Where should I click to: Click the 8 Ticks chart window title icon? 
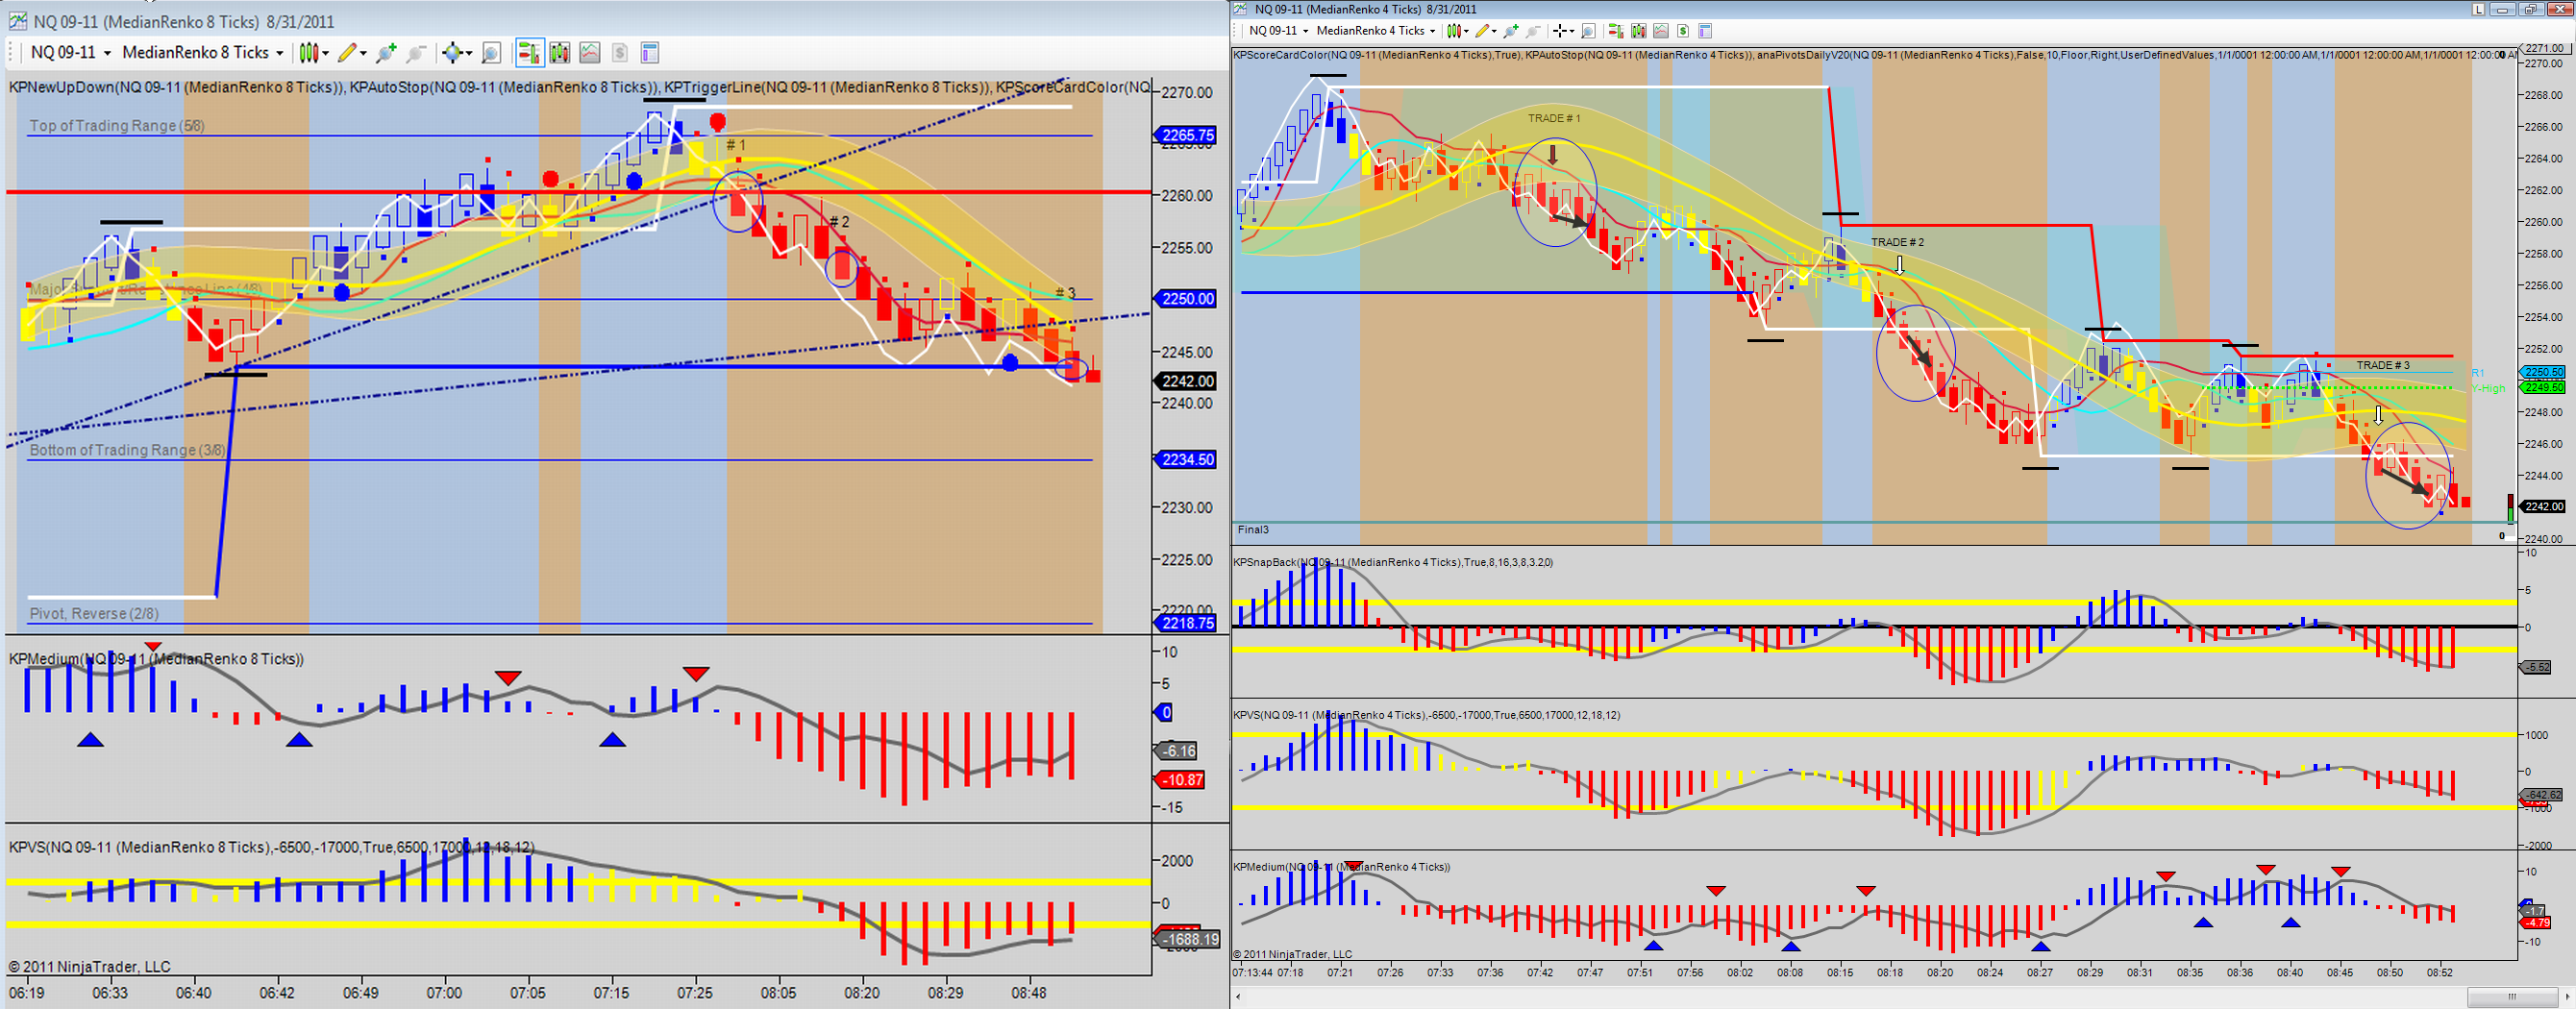point(17,21)
